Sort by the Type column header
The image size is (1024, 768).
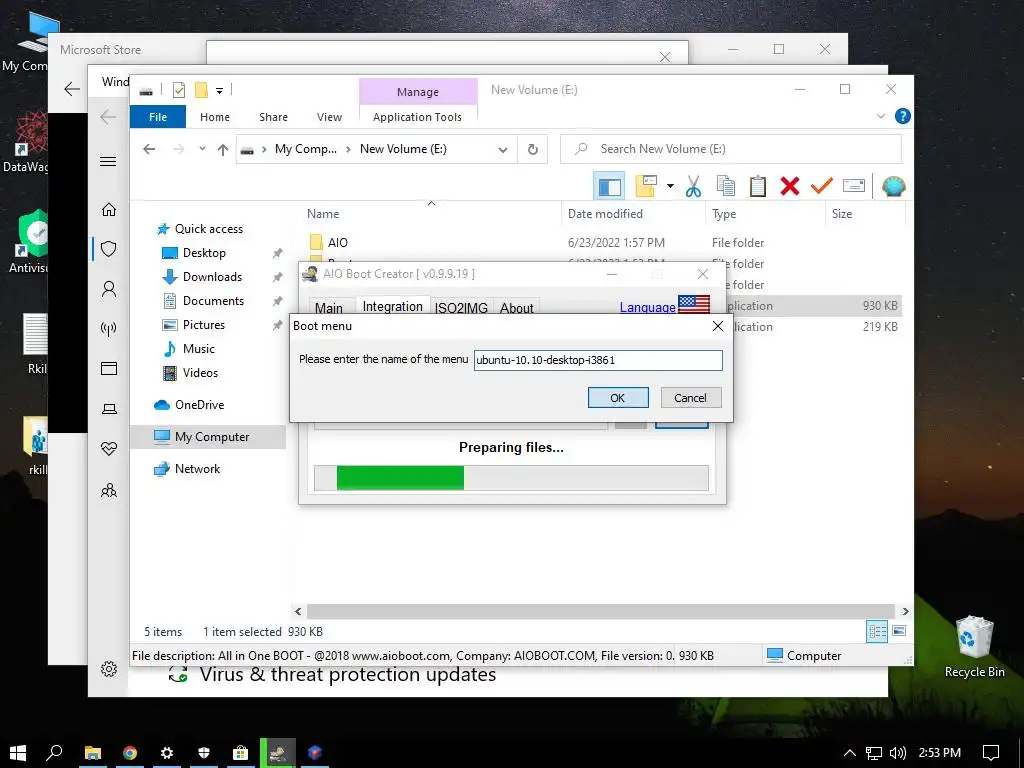pyautogui.click(x=724, y=214)
